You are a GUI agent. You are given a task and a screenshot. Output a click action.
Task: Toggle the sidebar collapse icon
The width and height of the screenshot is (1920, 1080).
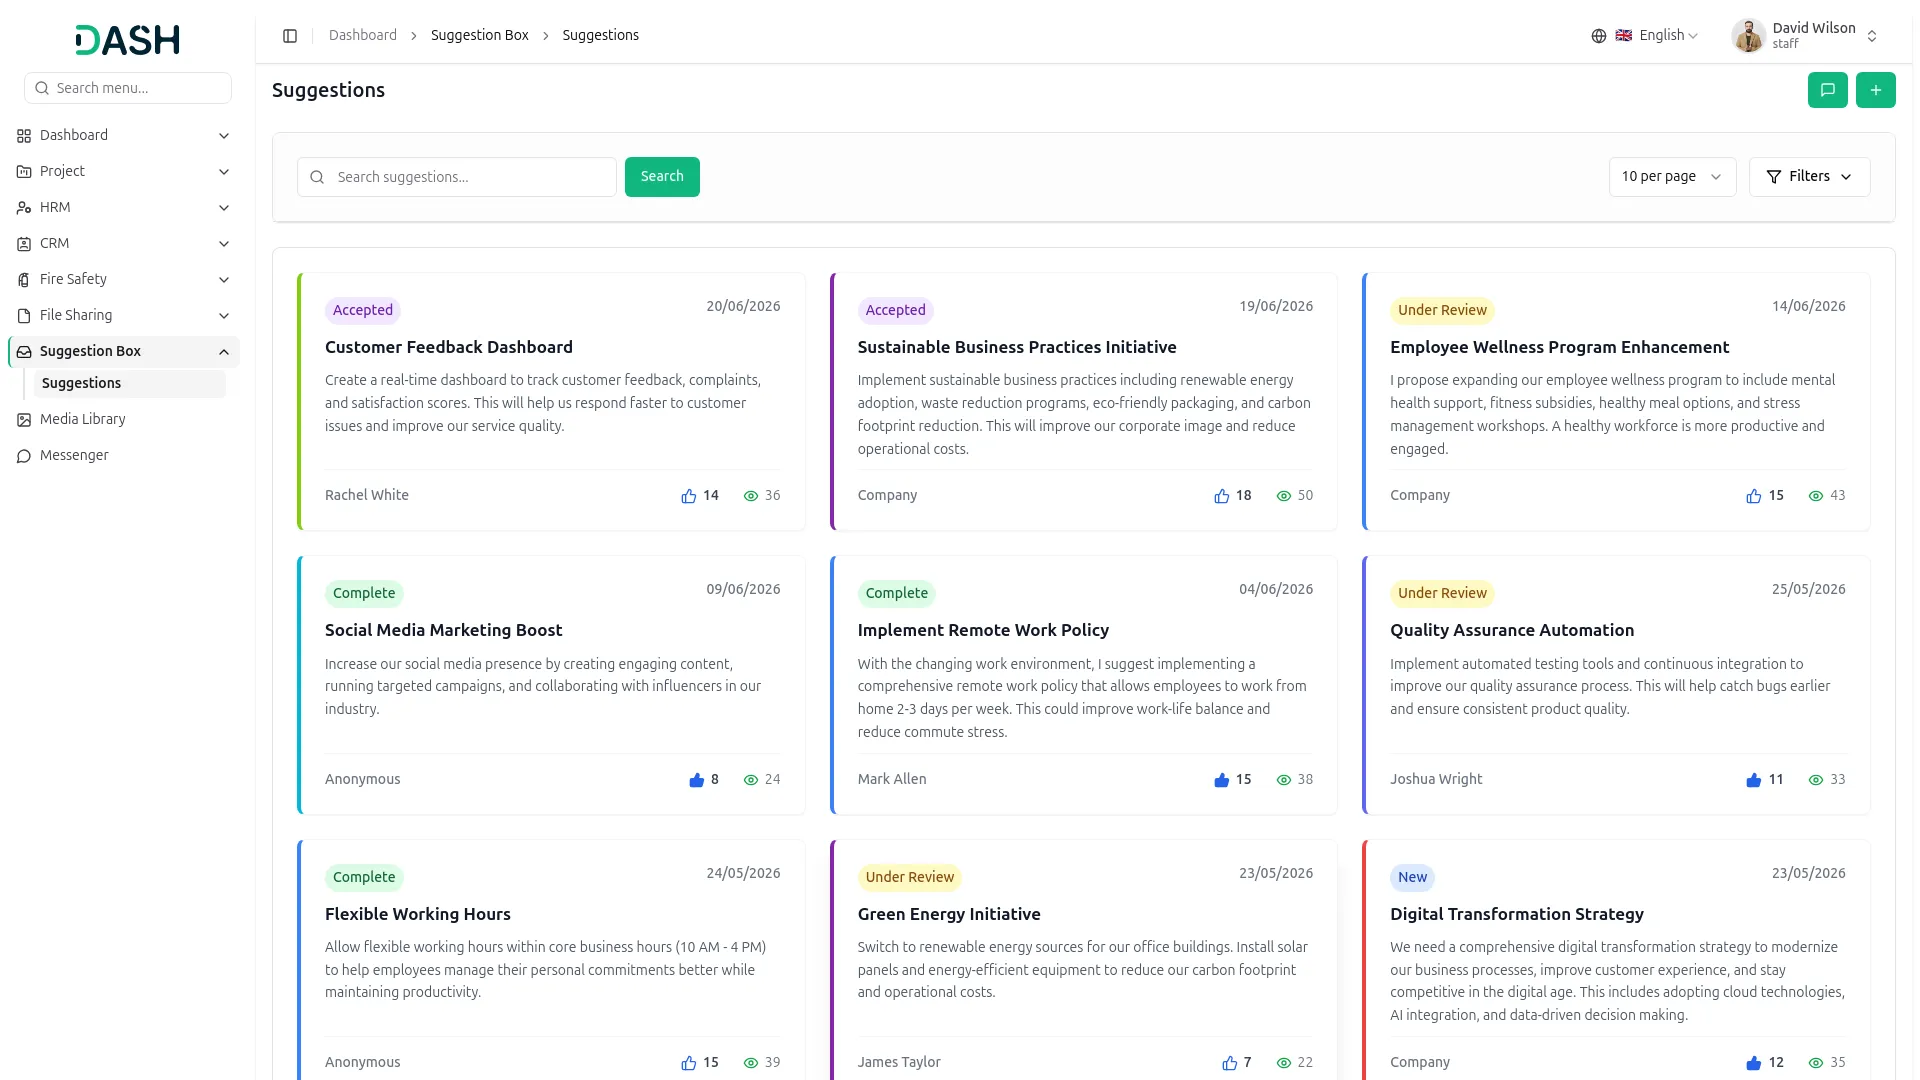point(290,36)
